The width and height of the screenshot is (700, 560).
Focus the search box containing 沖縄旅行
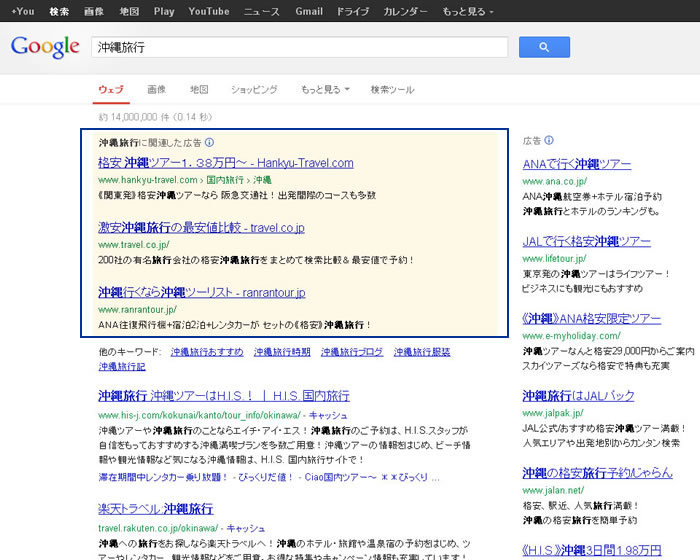(300, 47)
